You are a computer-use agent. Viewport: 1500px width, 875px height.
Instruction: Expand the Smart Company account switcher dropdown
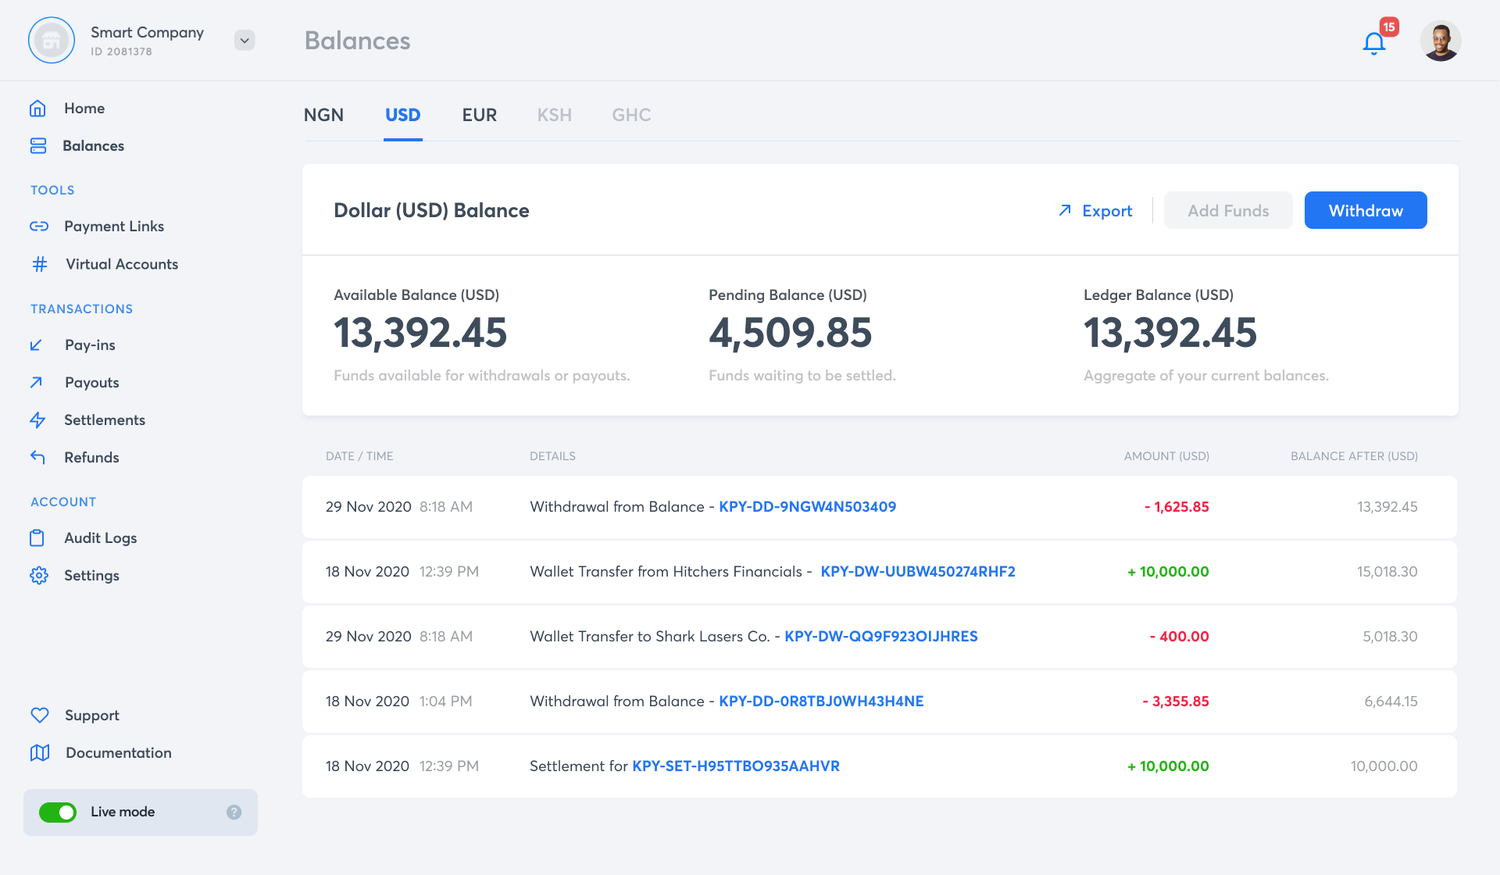coord(245,41)
